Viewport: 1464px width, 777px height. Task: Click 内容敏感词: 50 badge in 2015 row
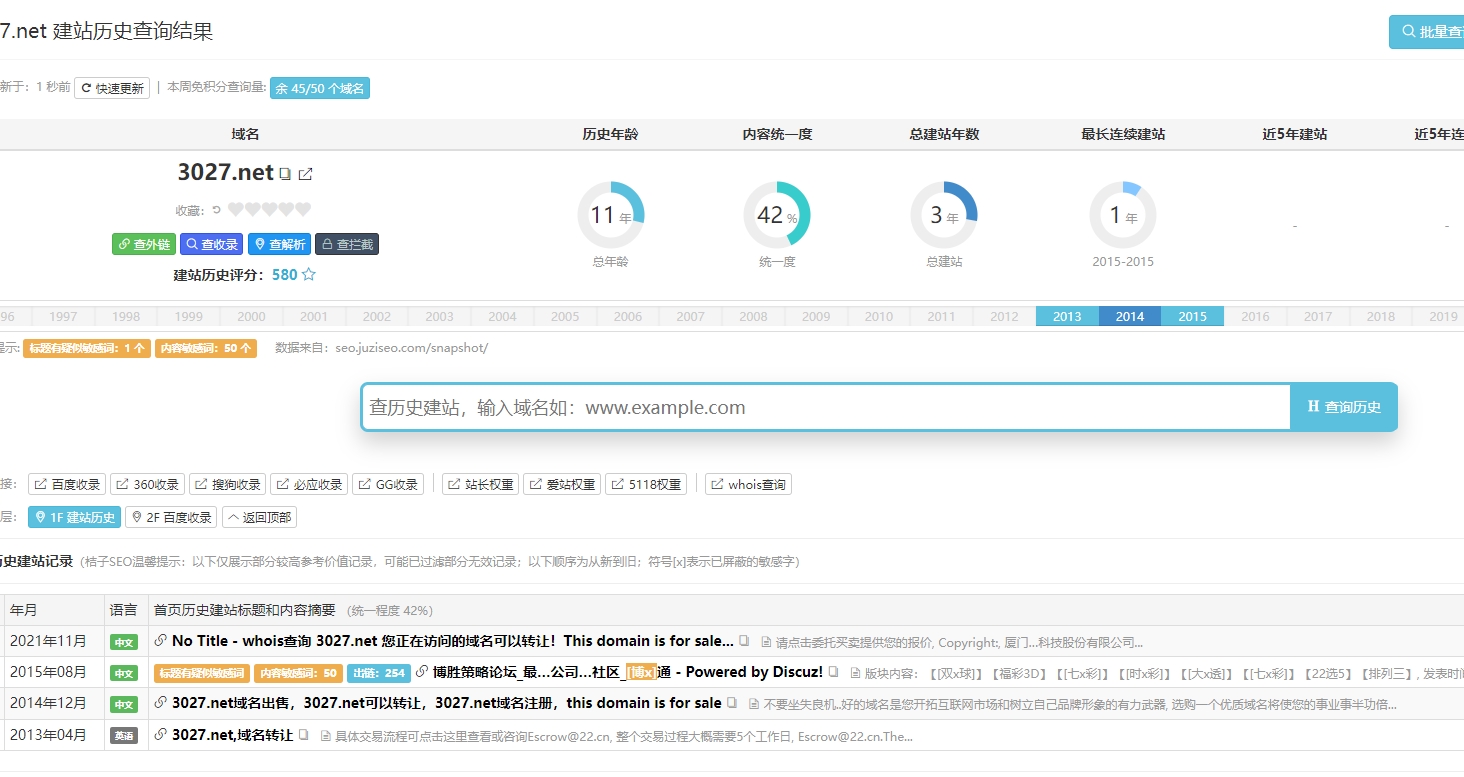pyautogui.click(x=298, y=673)
